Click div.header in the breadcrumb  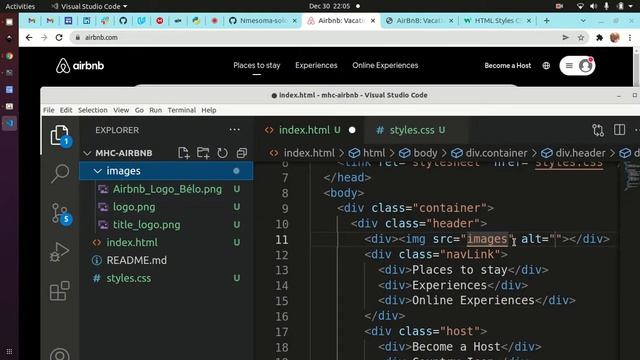click(x=580, y=153)
